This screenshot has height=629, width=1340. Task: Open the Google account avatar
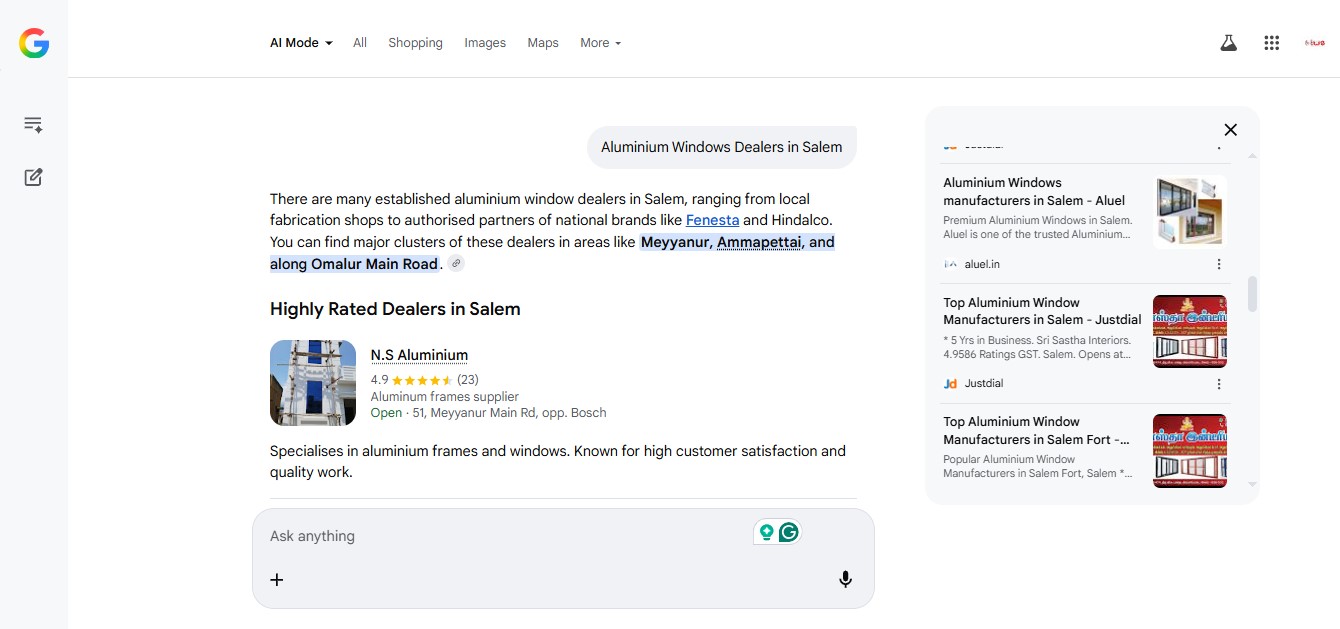1315,43
